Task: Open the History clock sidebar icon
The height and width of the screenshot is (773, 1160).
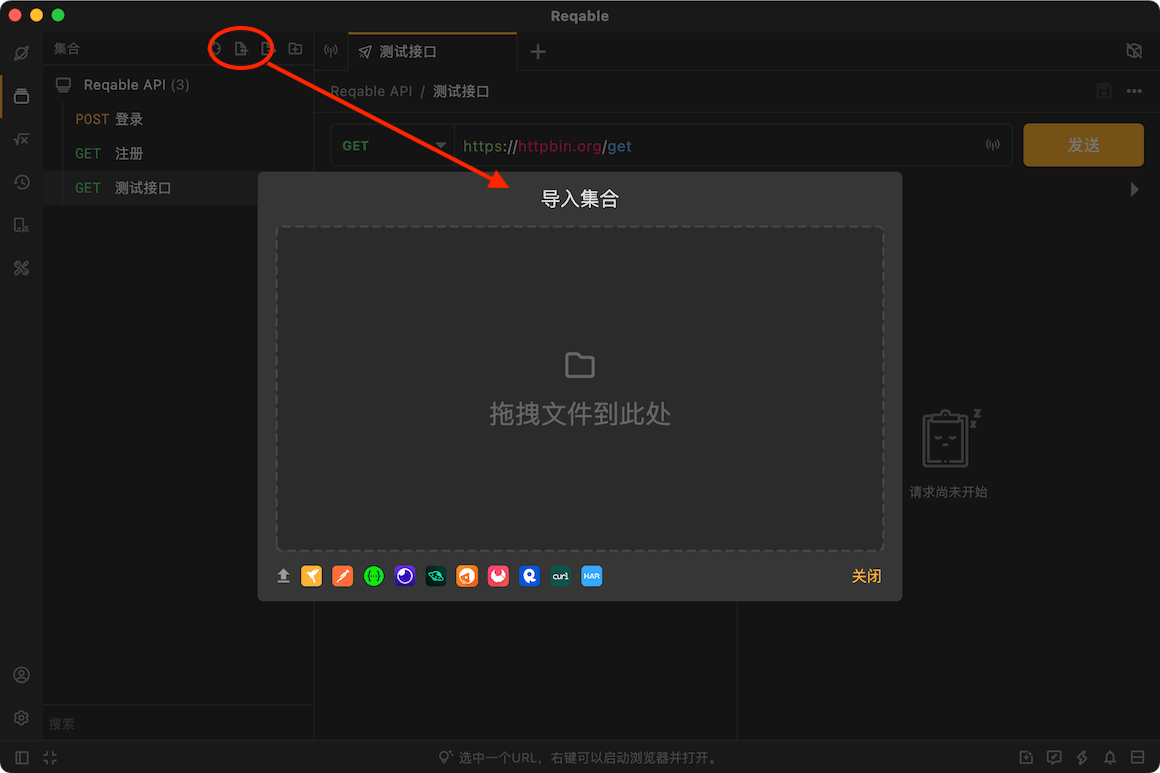Action: pos(21,182)
